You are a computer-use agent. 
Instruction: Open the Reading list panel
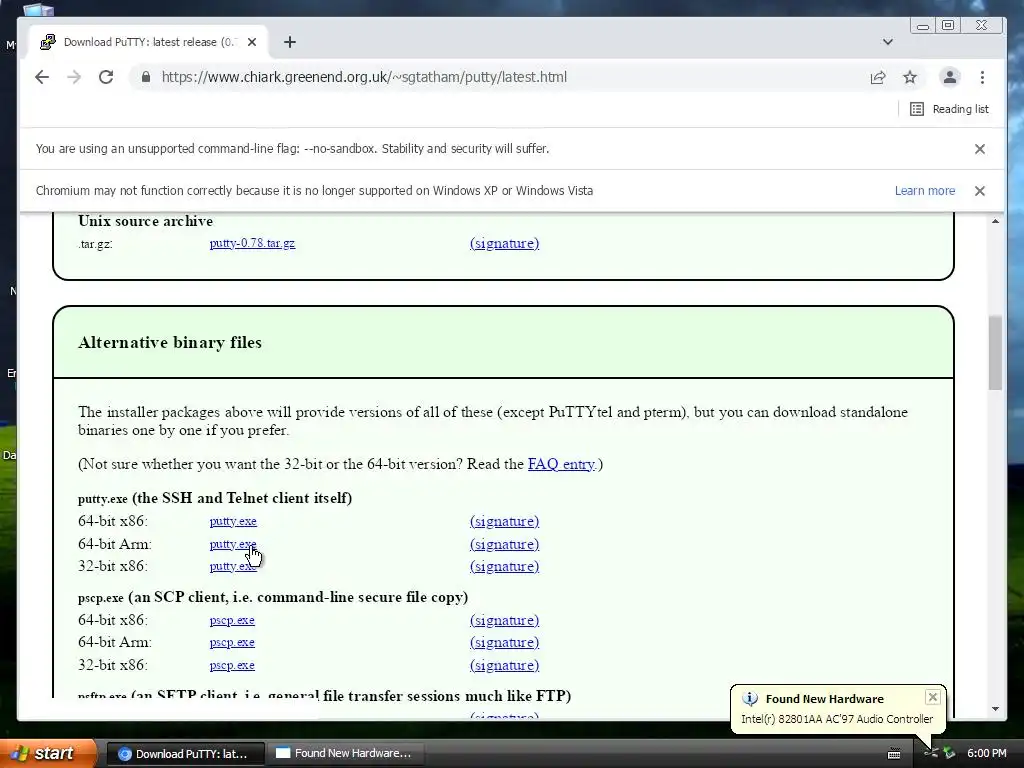pyautogui.click(x=949, y=109)
